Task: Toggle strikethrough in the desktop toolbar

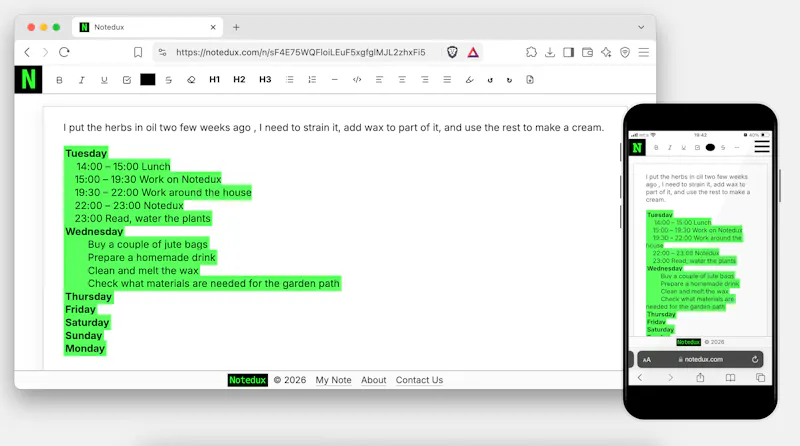Action: pyautogui.click(x=169, y=80)
